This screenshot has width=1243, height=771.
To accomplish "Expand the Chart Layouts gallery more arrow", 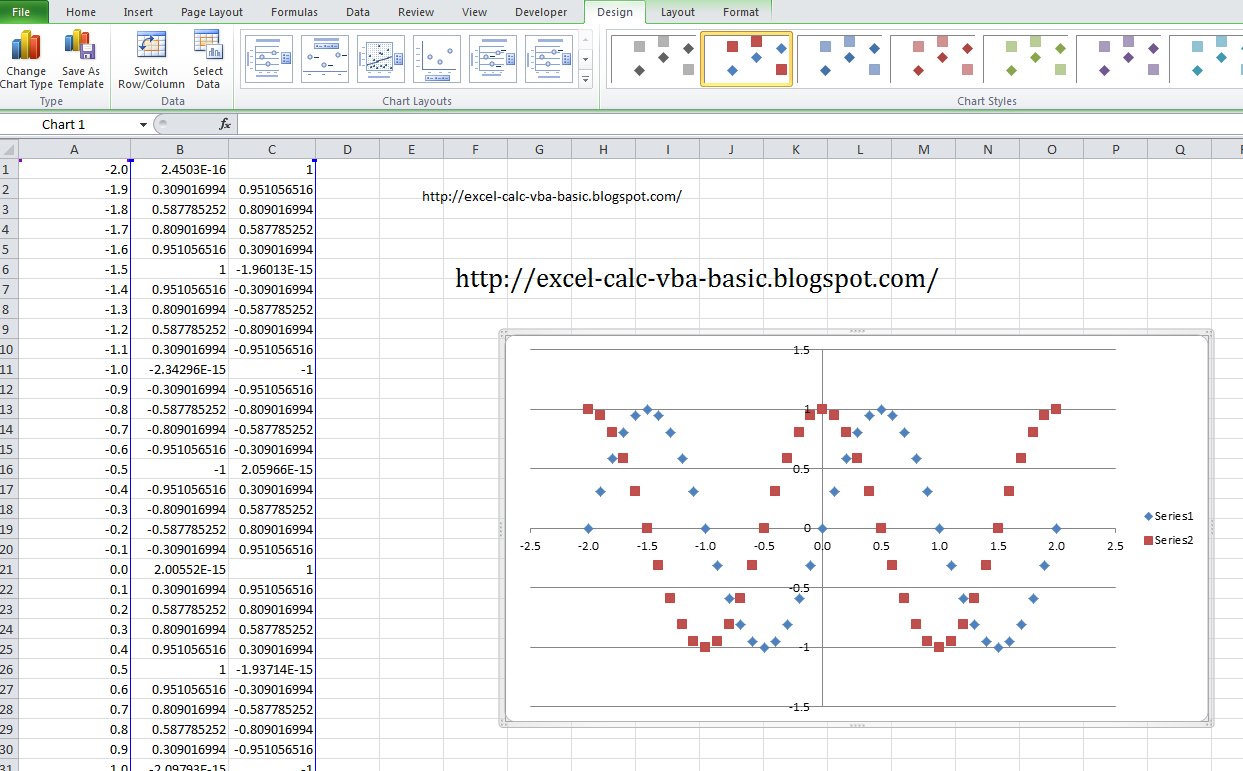I will 585,78.
